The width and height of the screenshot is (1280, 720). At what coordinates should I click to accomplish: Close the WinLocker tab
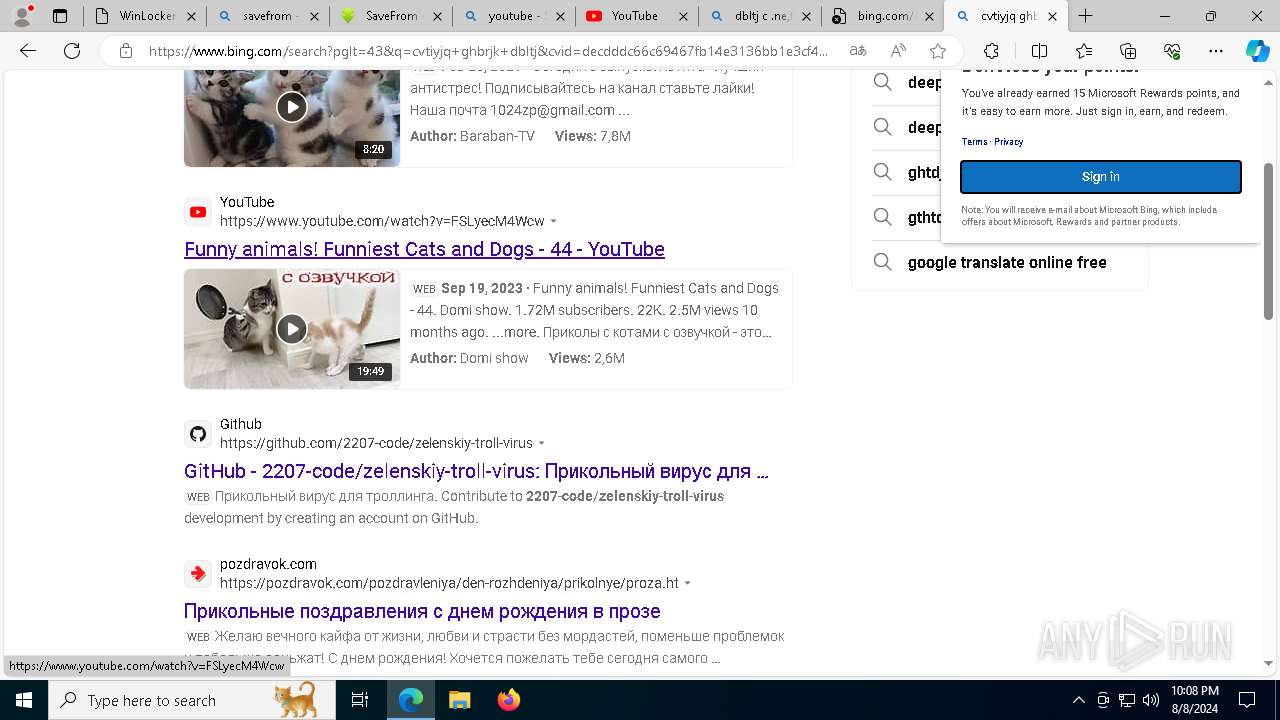click(191, 16)
